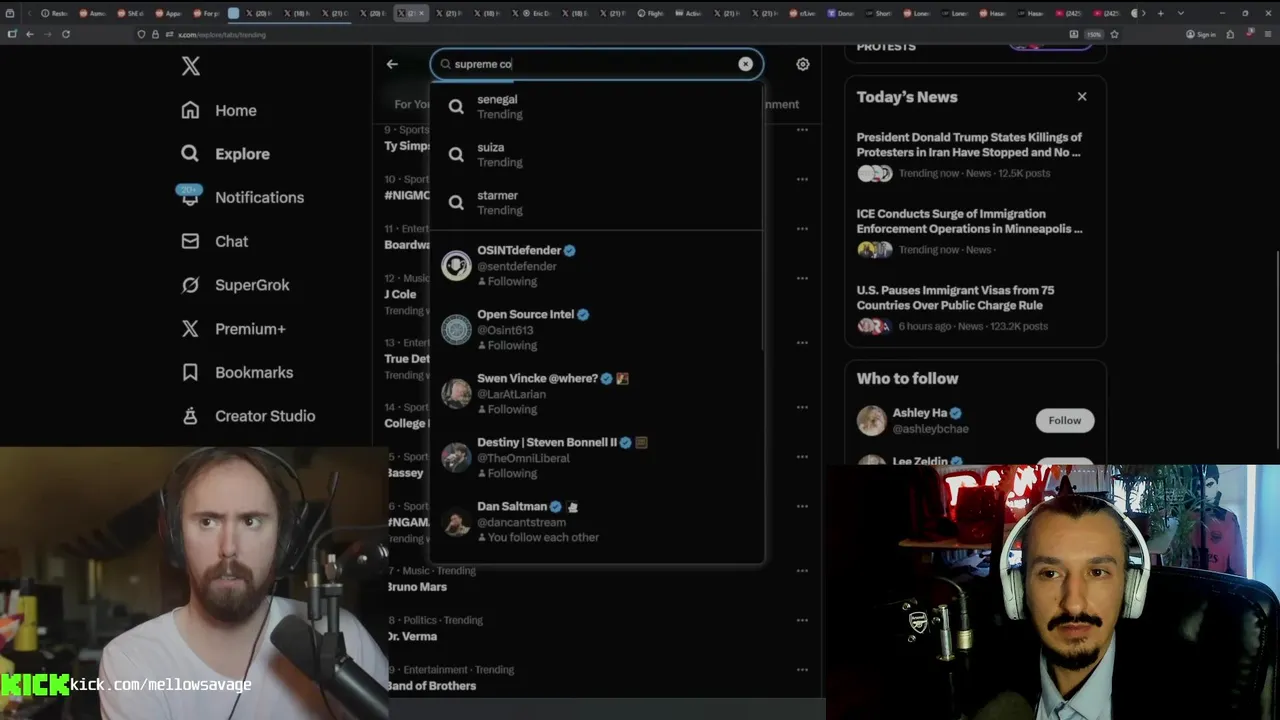Click Ashley Ha's avatar
This screenshot has height=720, width=1280.
[x=871, y=420]
